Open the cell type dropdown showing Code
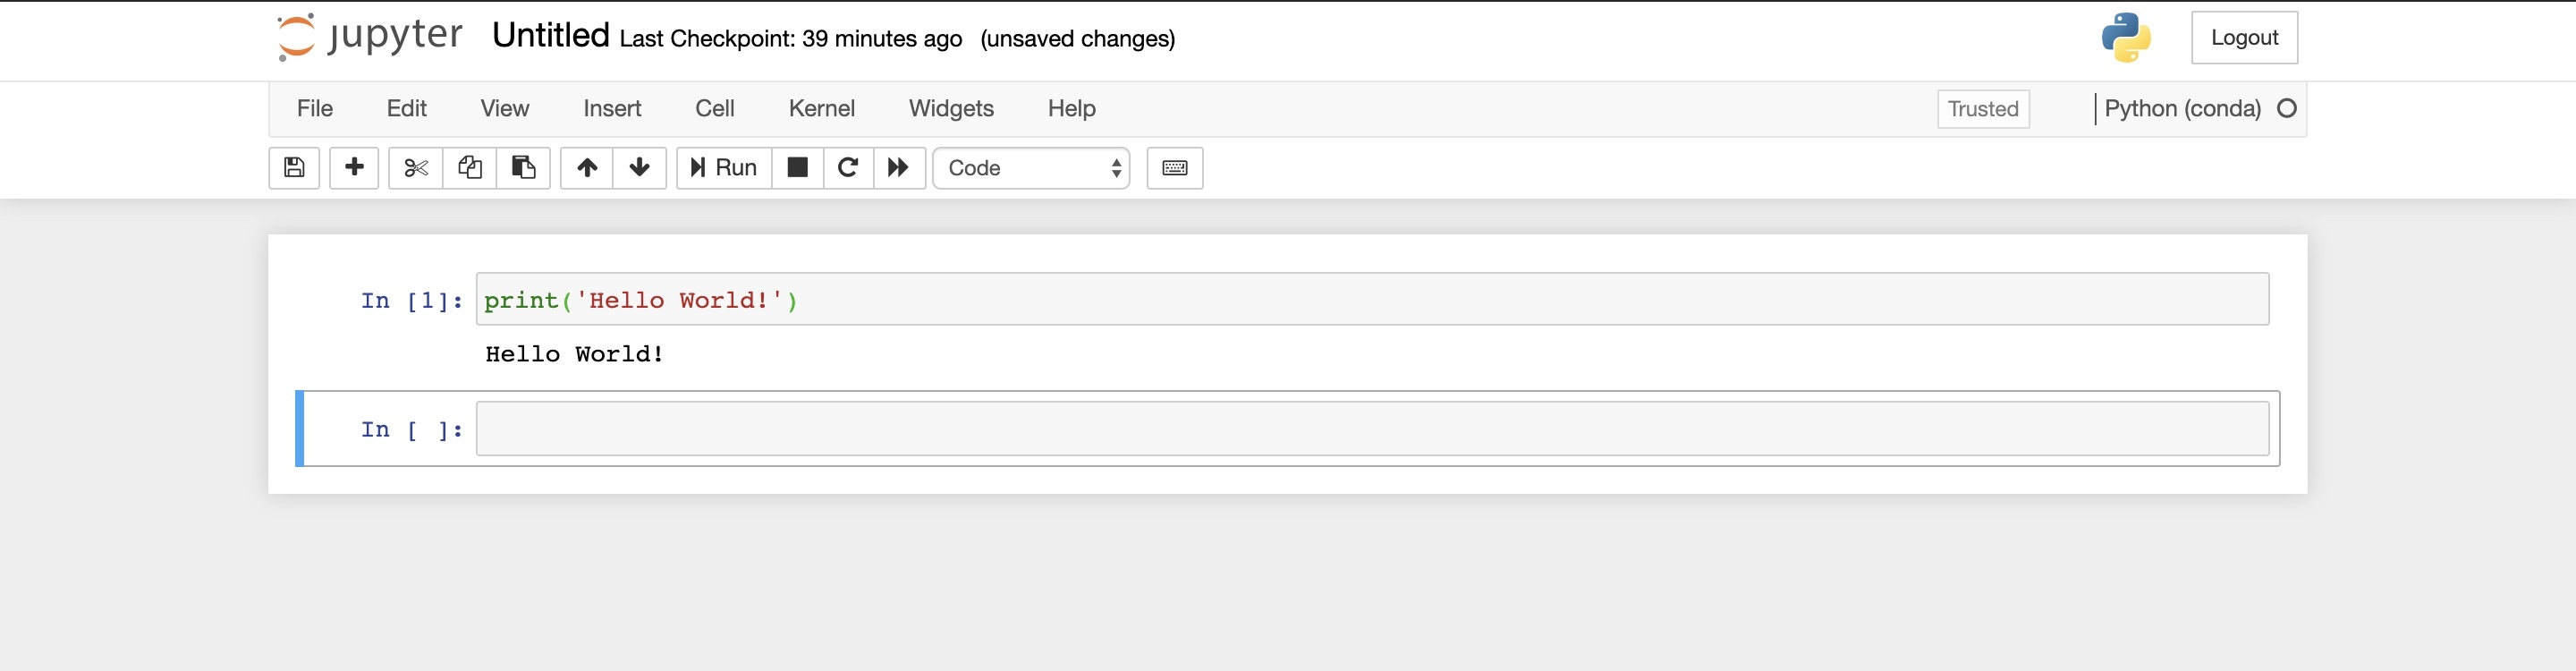2576x671 pixels. click(1030, 168)
